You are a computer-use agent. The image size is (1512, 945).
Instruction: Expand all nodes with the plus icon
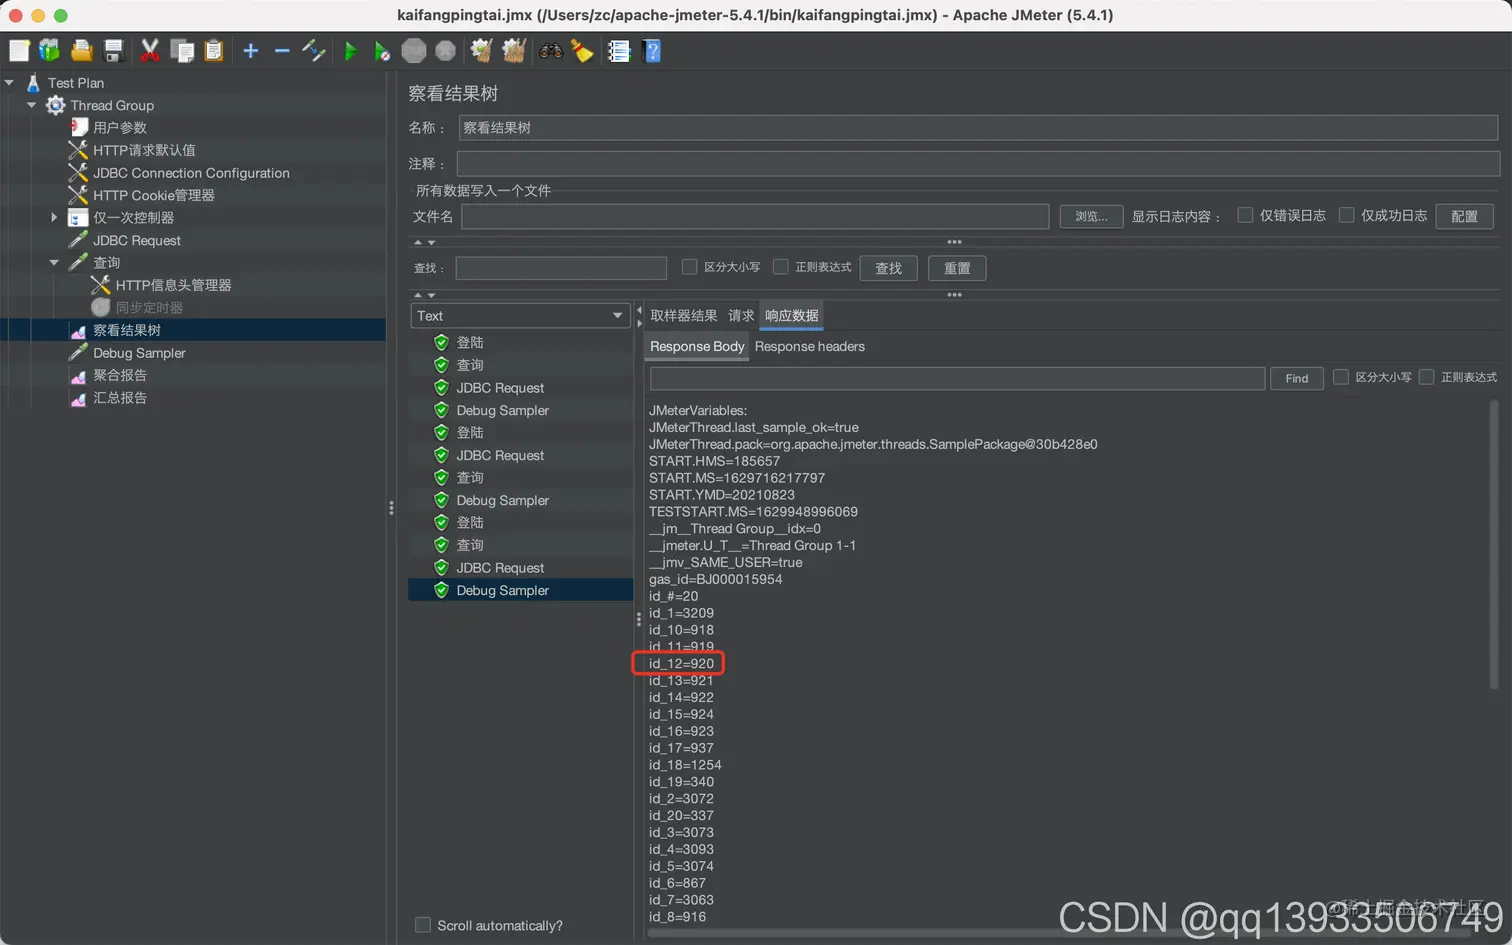pos(251,51)
